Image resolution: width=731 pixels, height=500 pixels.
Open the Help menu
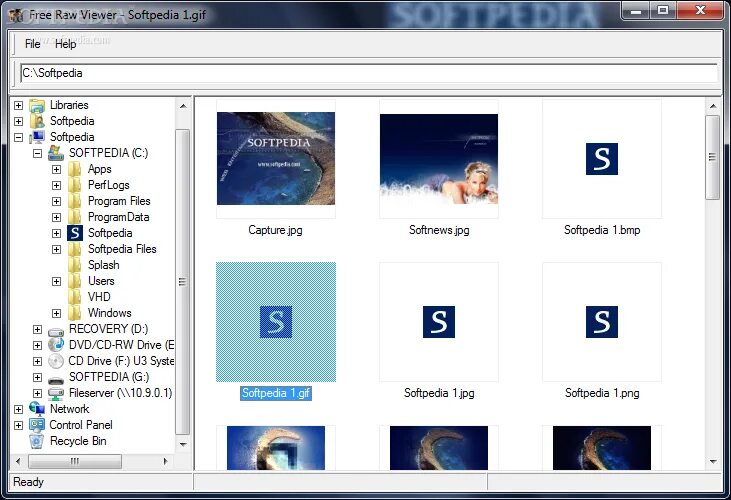tap(65, 44)
